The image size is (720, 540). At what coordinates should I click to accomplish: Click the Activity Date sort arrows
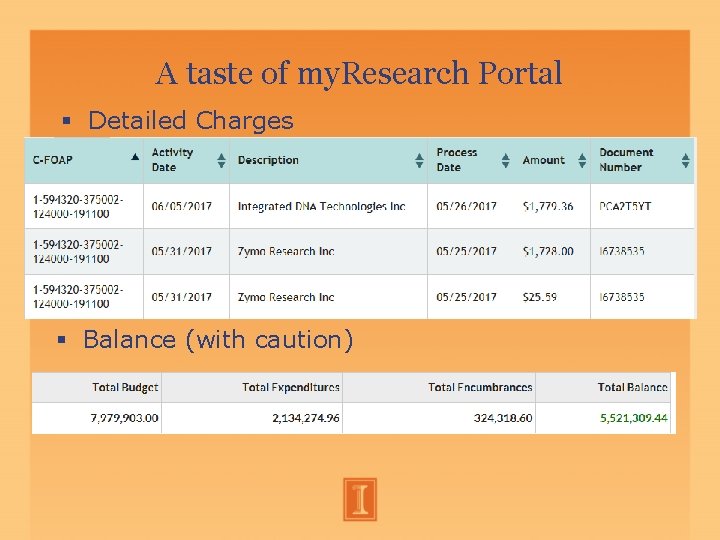(x=221, y=160)
